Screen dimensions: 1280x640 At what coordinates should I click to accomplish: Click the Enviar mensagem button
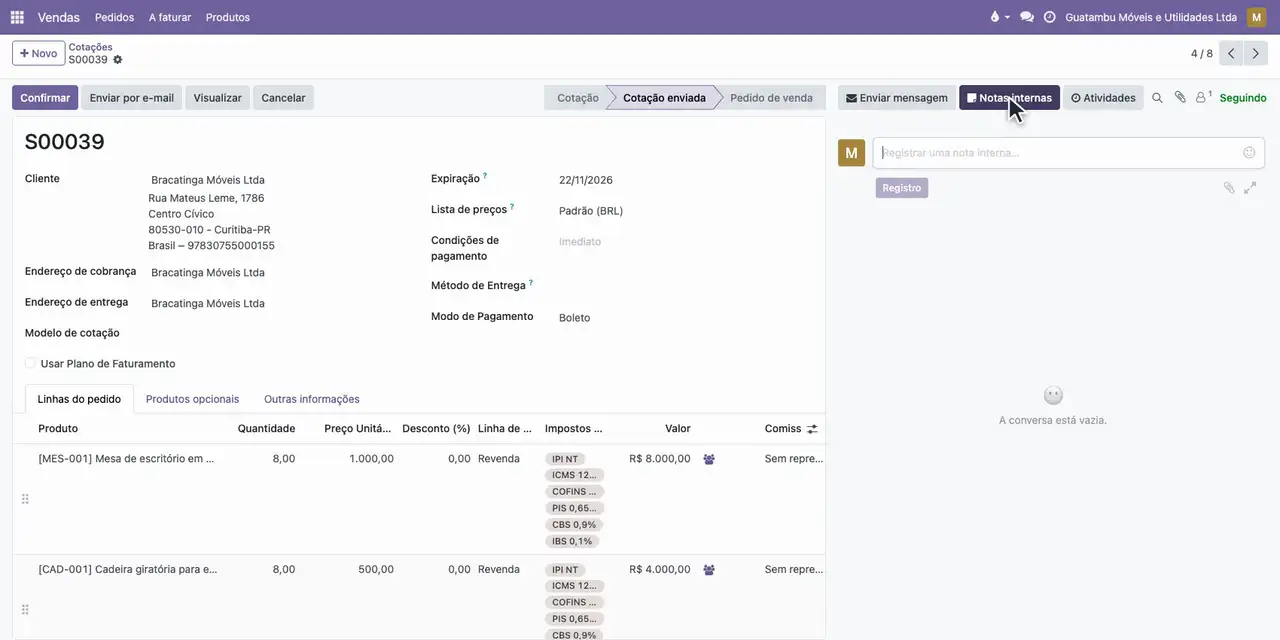897,98
